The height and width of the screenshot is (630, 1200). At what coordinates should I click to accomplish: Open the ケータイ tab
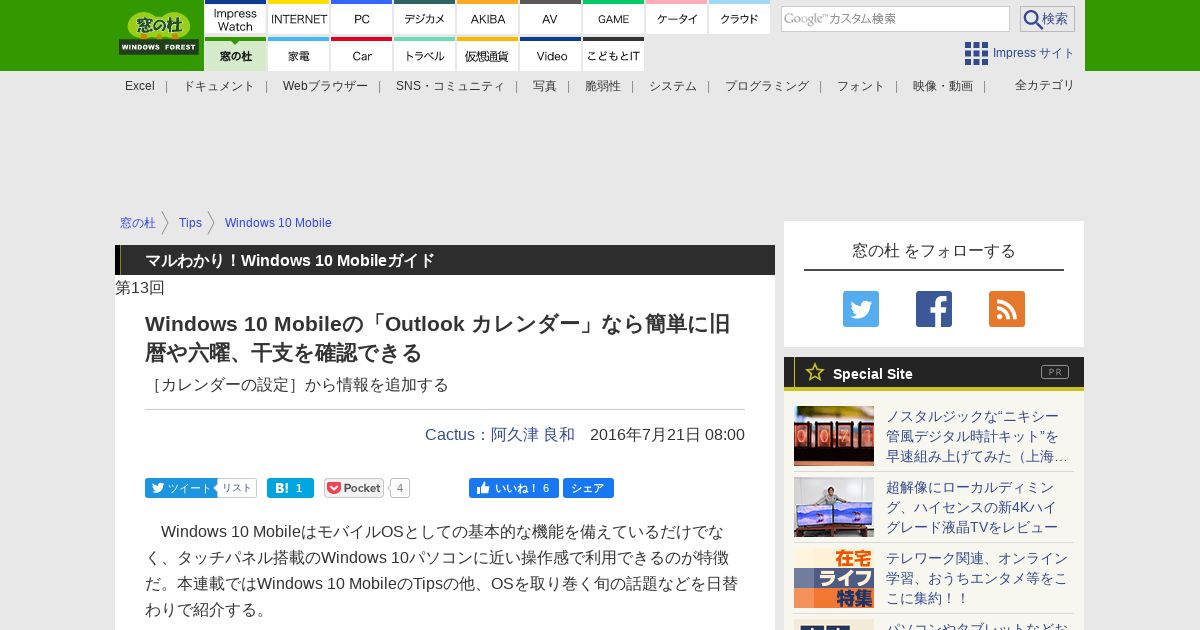point(677,19)
